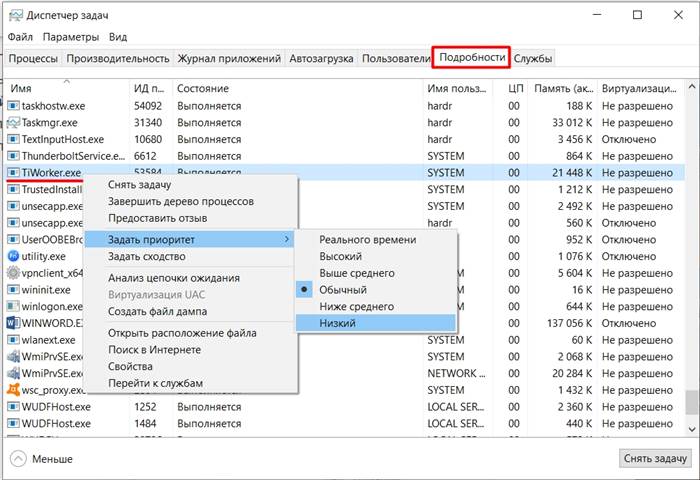Click the TiWorker.exe process icon
700x480 pixels.
[13, 172]
